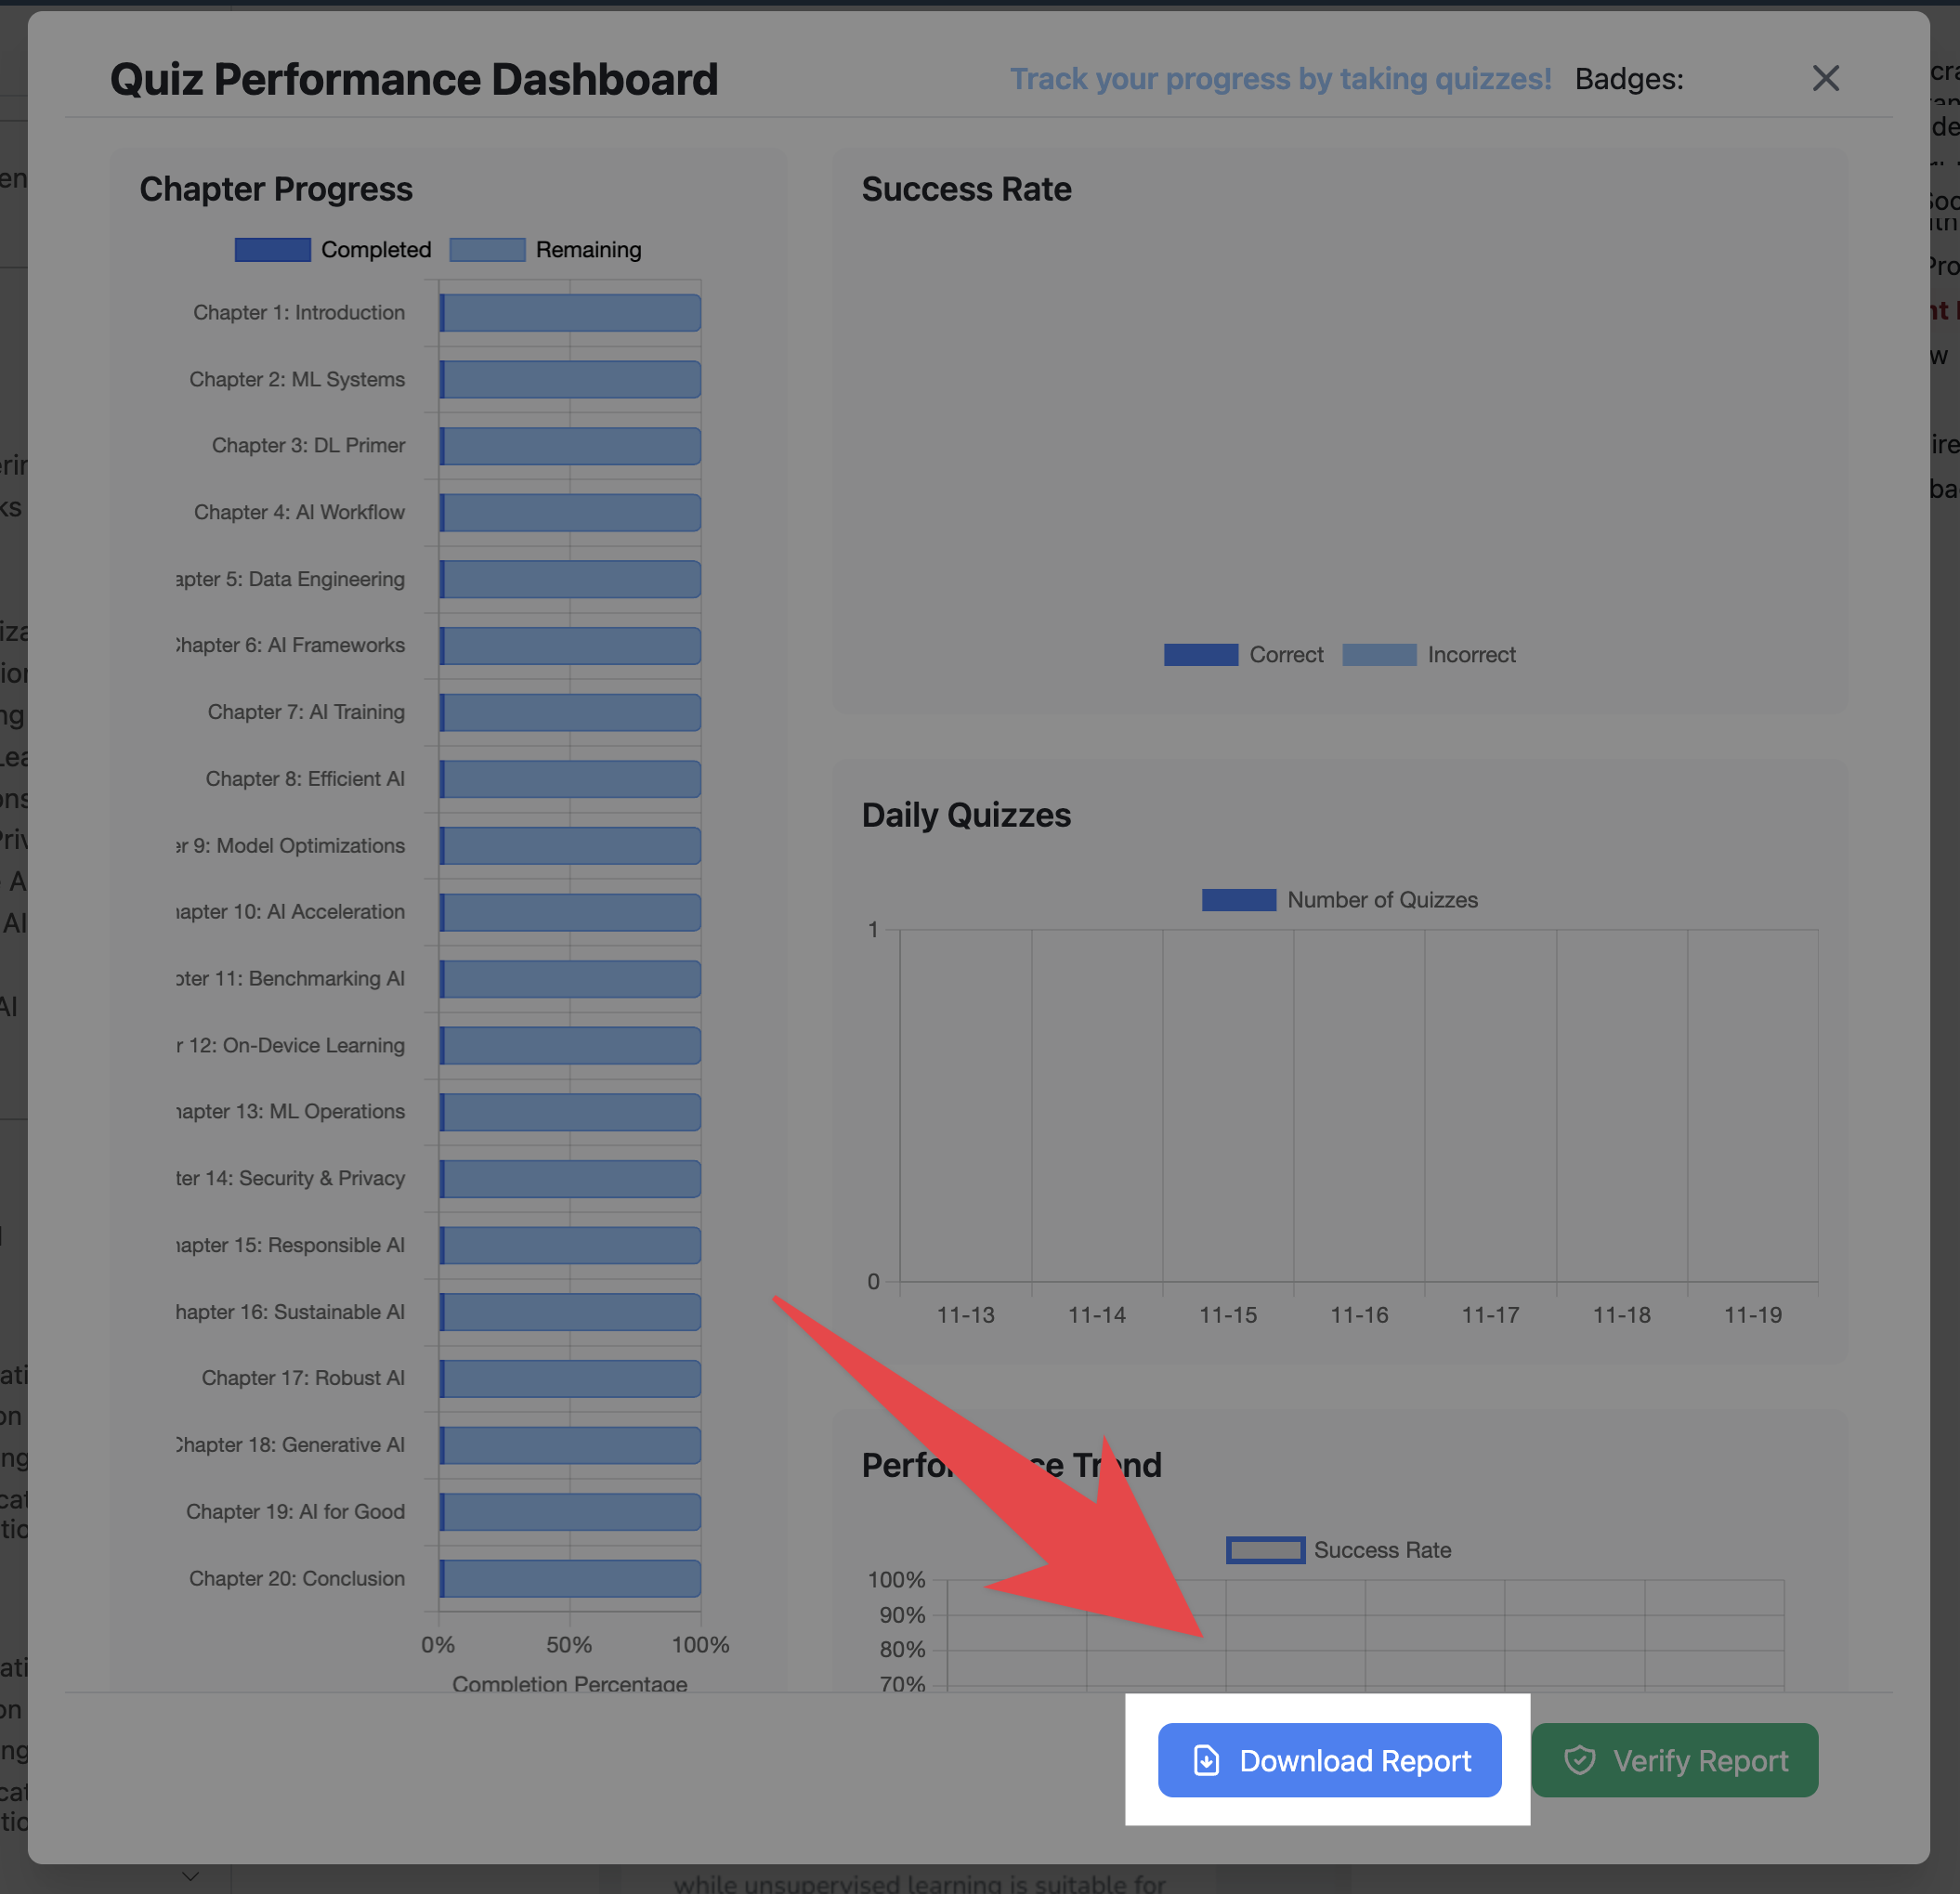Click the Chapter 1: Introduction progress bar
1960x1894 pixels.
(570, 313)
